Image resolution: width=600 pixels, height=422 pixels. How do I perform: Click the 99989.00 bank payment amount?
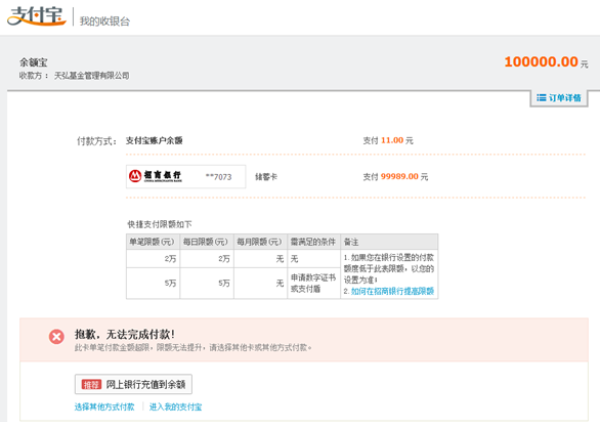[x=397, y=177]
